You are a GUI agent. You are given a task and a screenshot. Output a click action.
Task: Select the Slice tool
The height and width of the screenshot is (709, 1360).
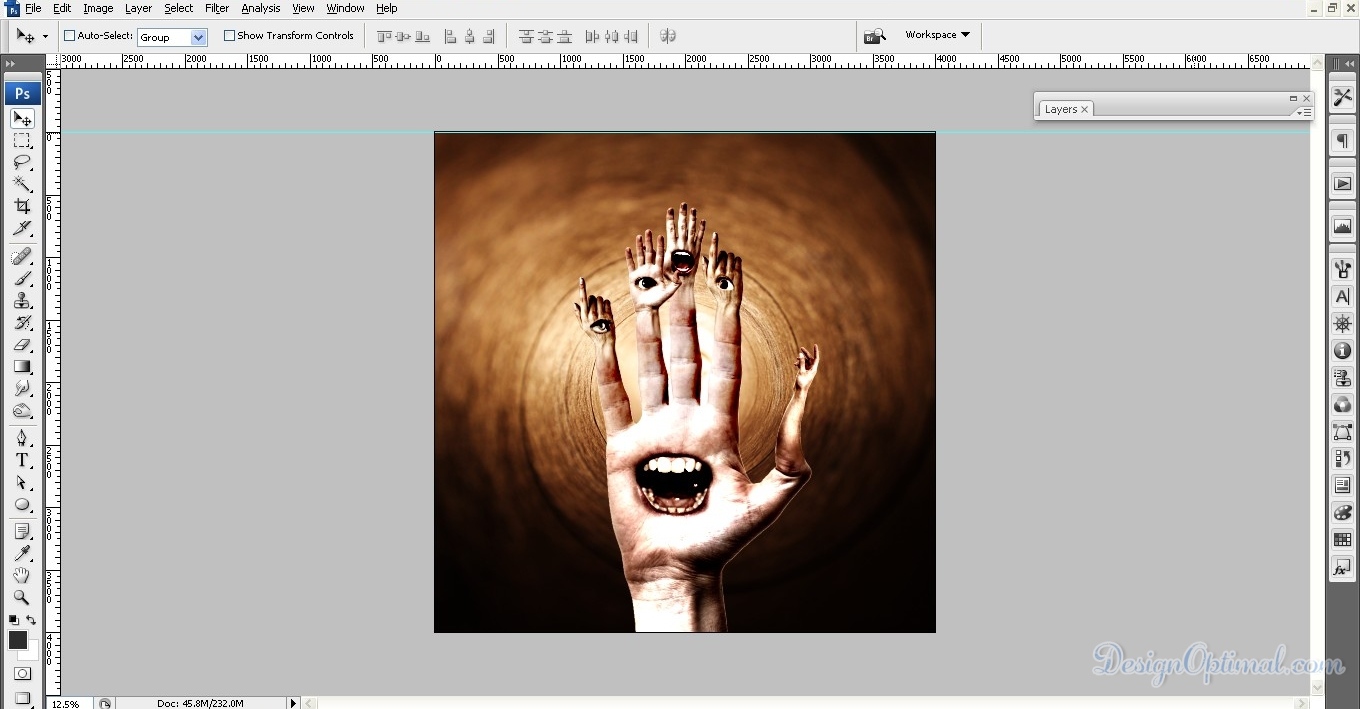coord(22,228)
